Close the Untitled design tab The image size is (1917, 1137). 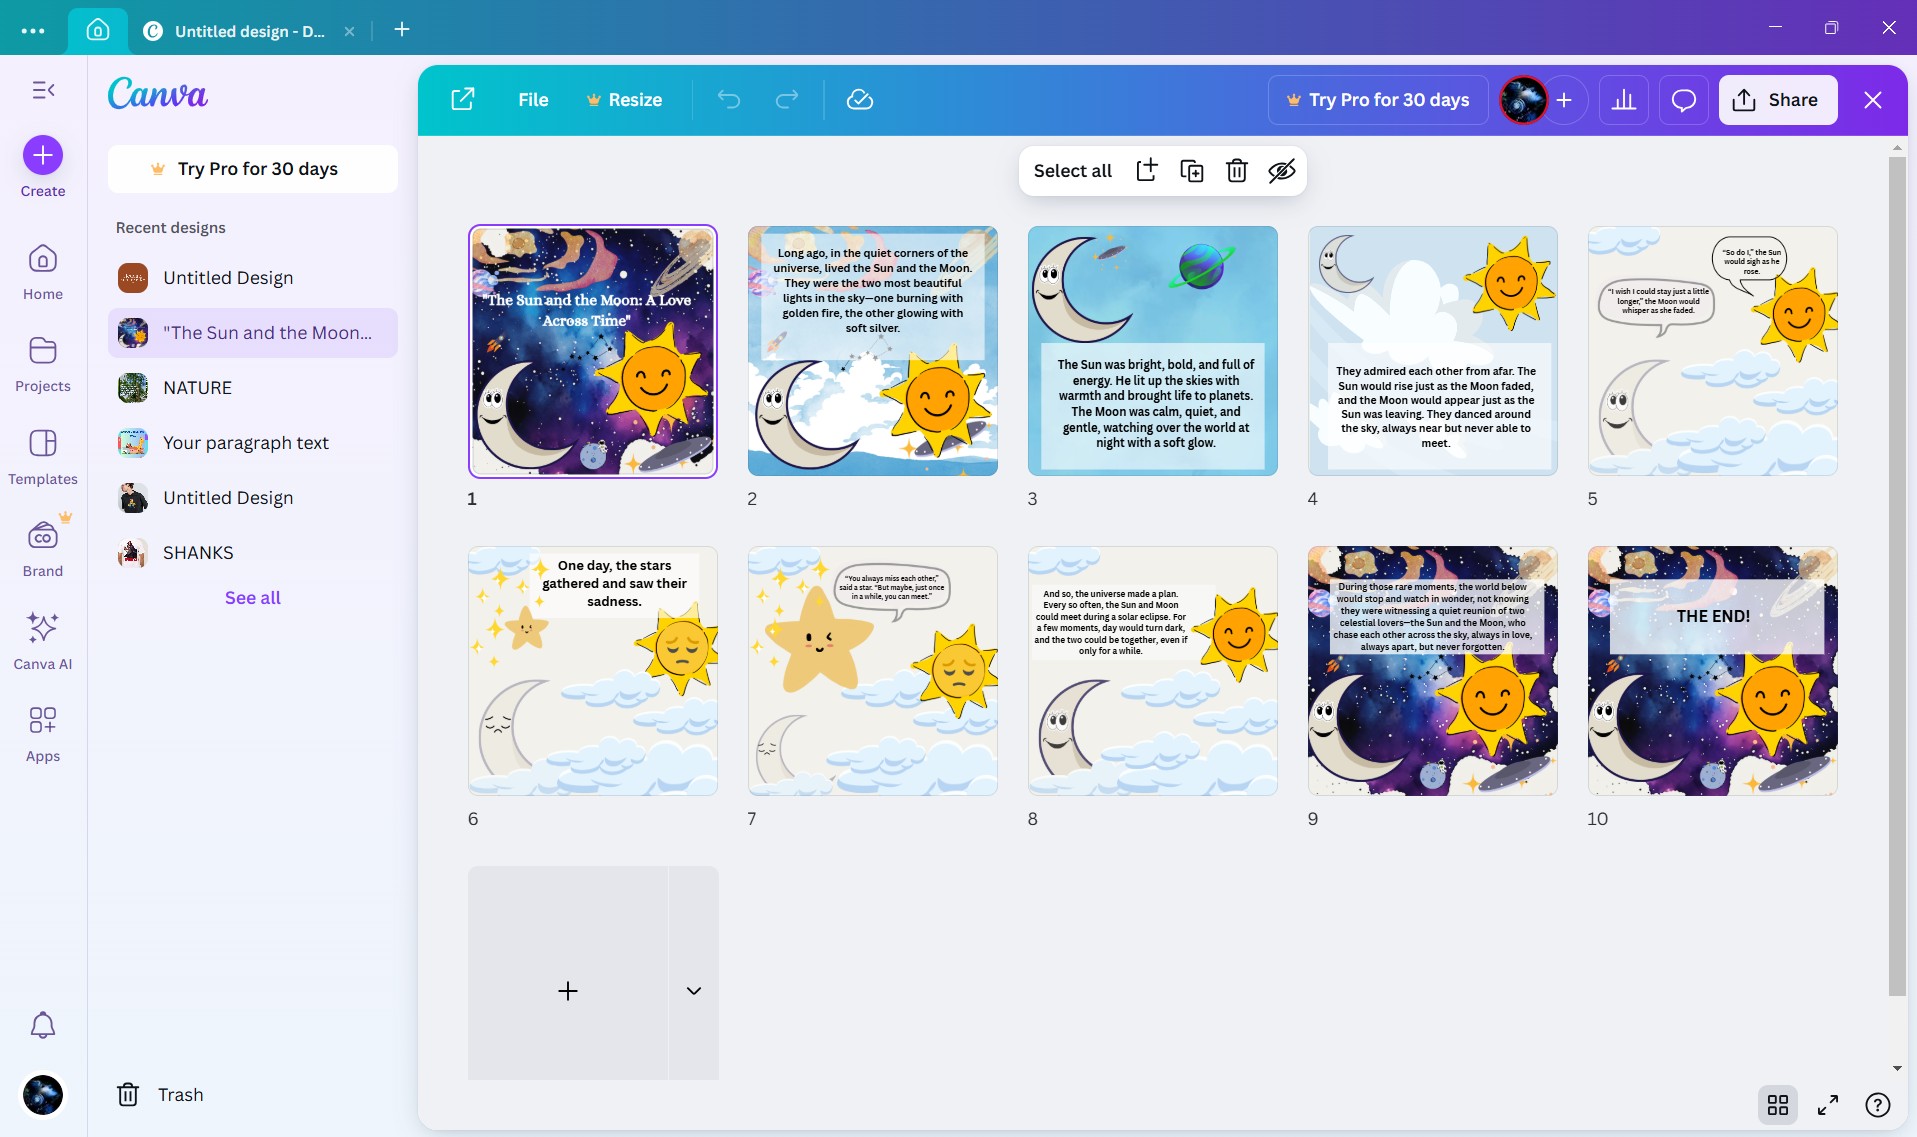349,31
